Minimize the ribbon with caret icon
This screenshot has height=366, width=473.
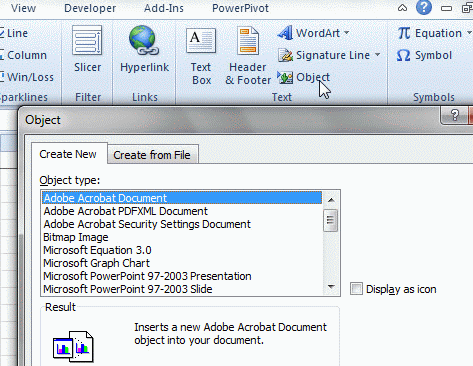coord(402,8)
